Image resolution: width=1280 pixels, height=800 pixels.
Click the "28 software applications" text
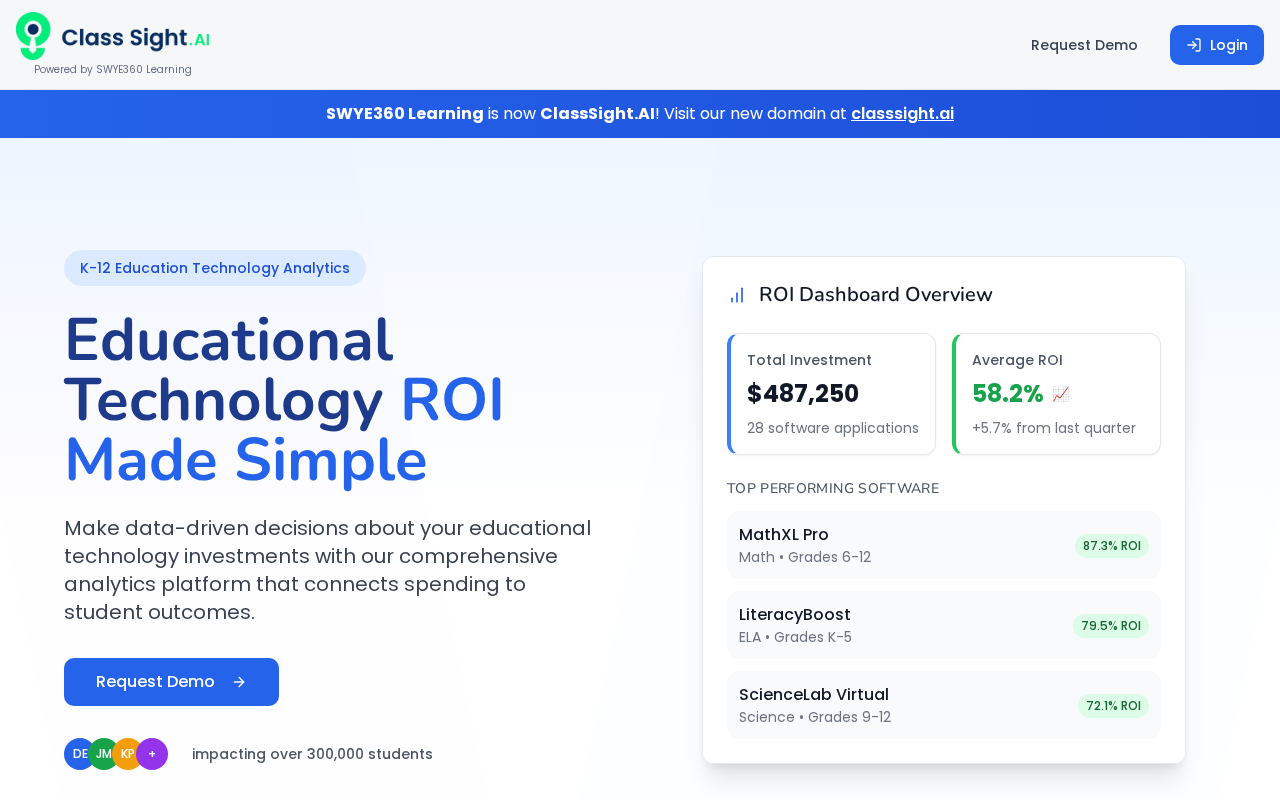tap(833, 428)
